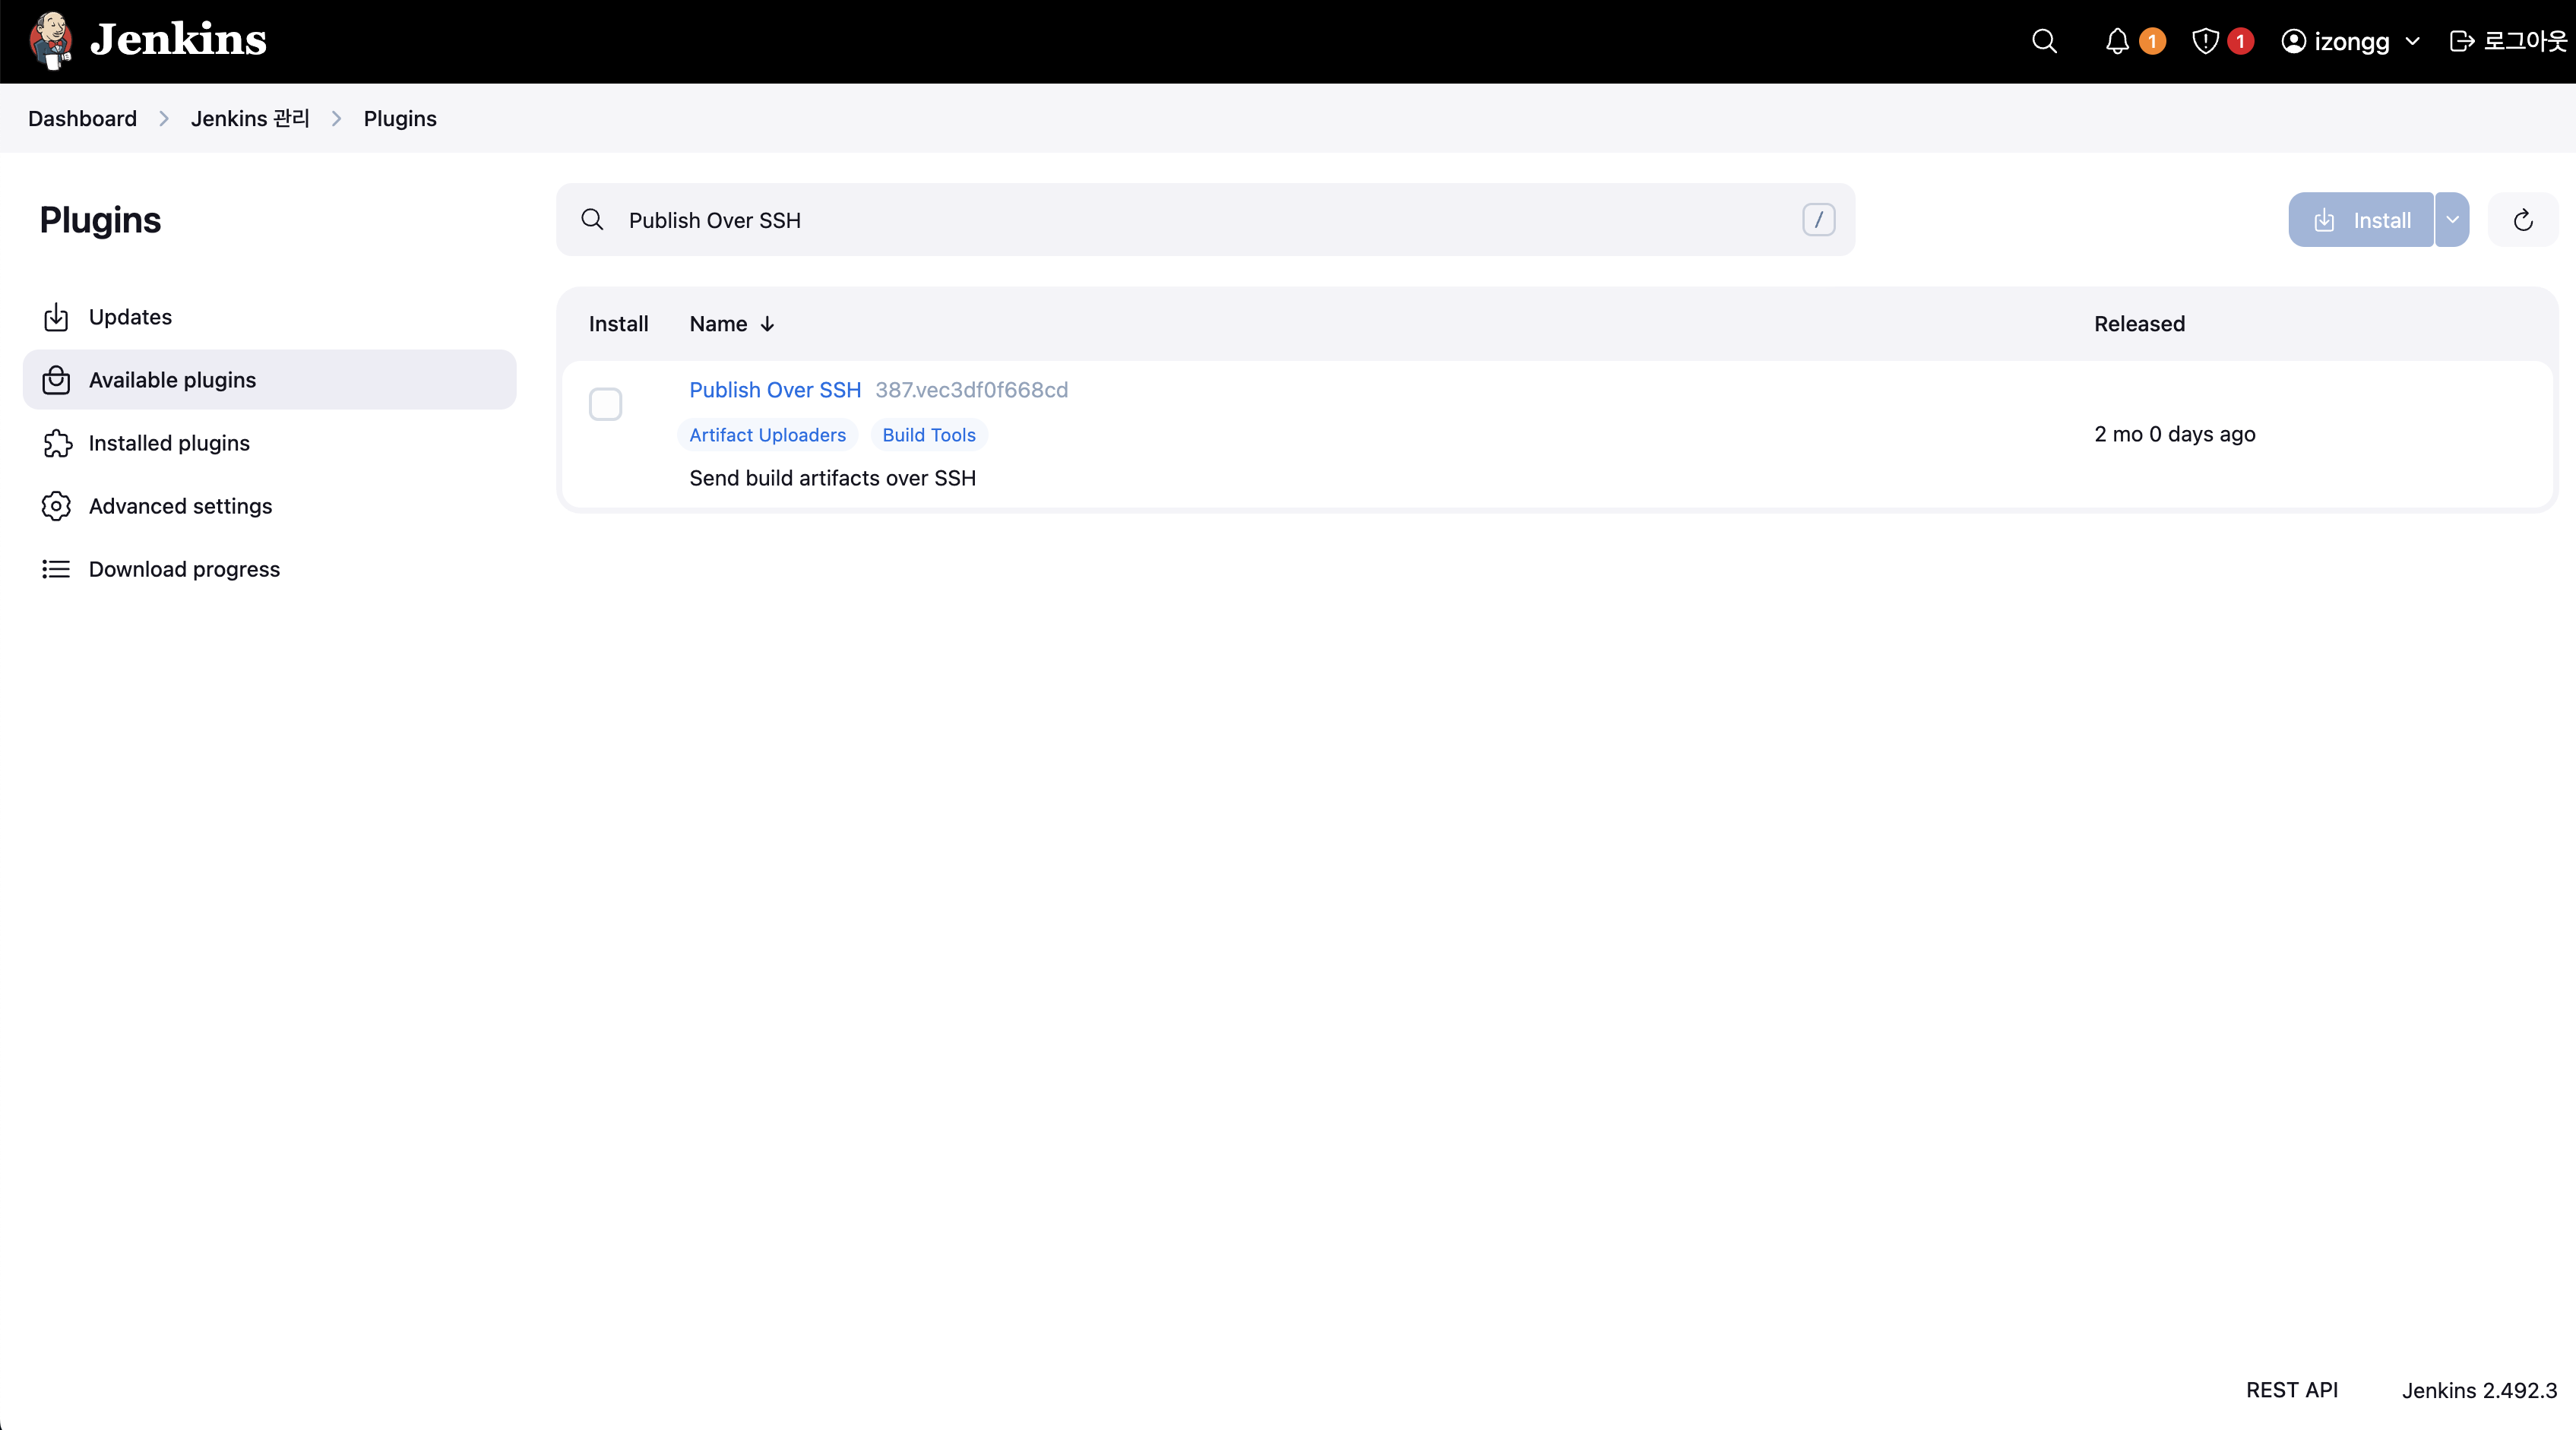Select Available plugins in the sidebar
The image size is (2576, 1430).
click(172, 380)
